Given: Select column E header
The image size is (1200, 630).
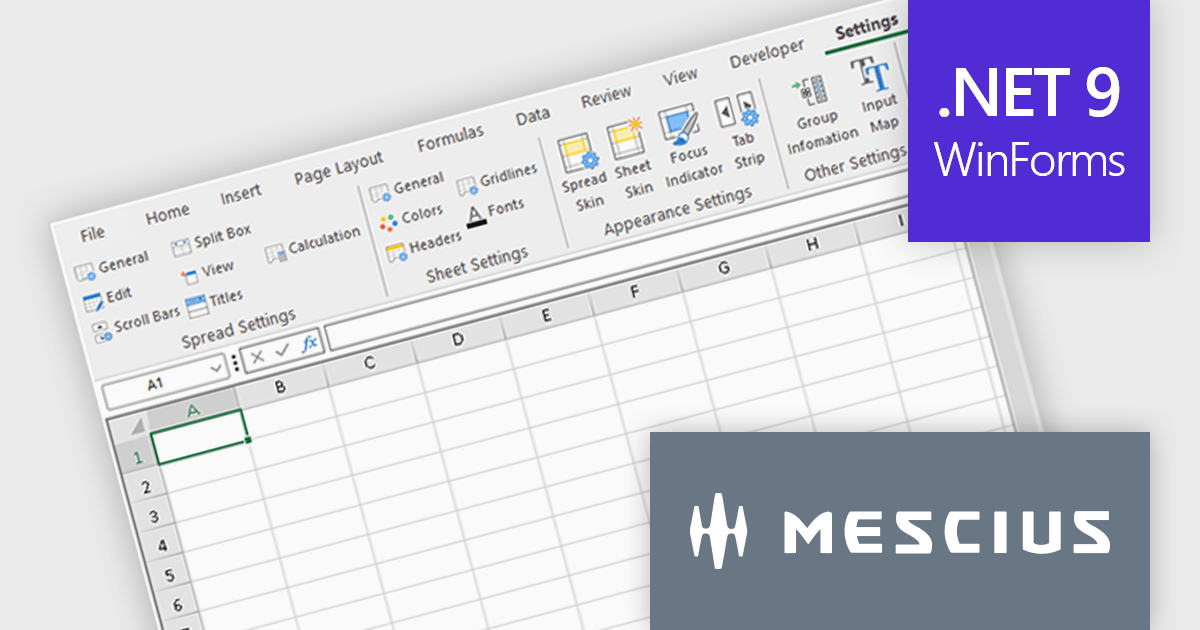Looking at the screenshot, I should pos(546,315).
